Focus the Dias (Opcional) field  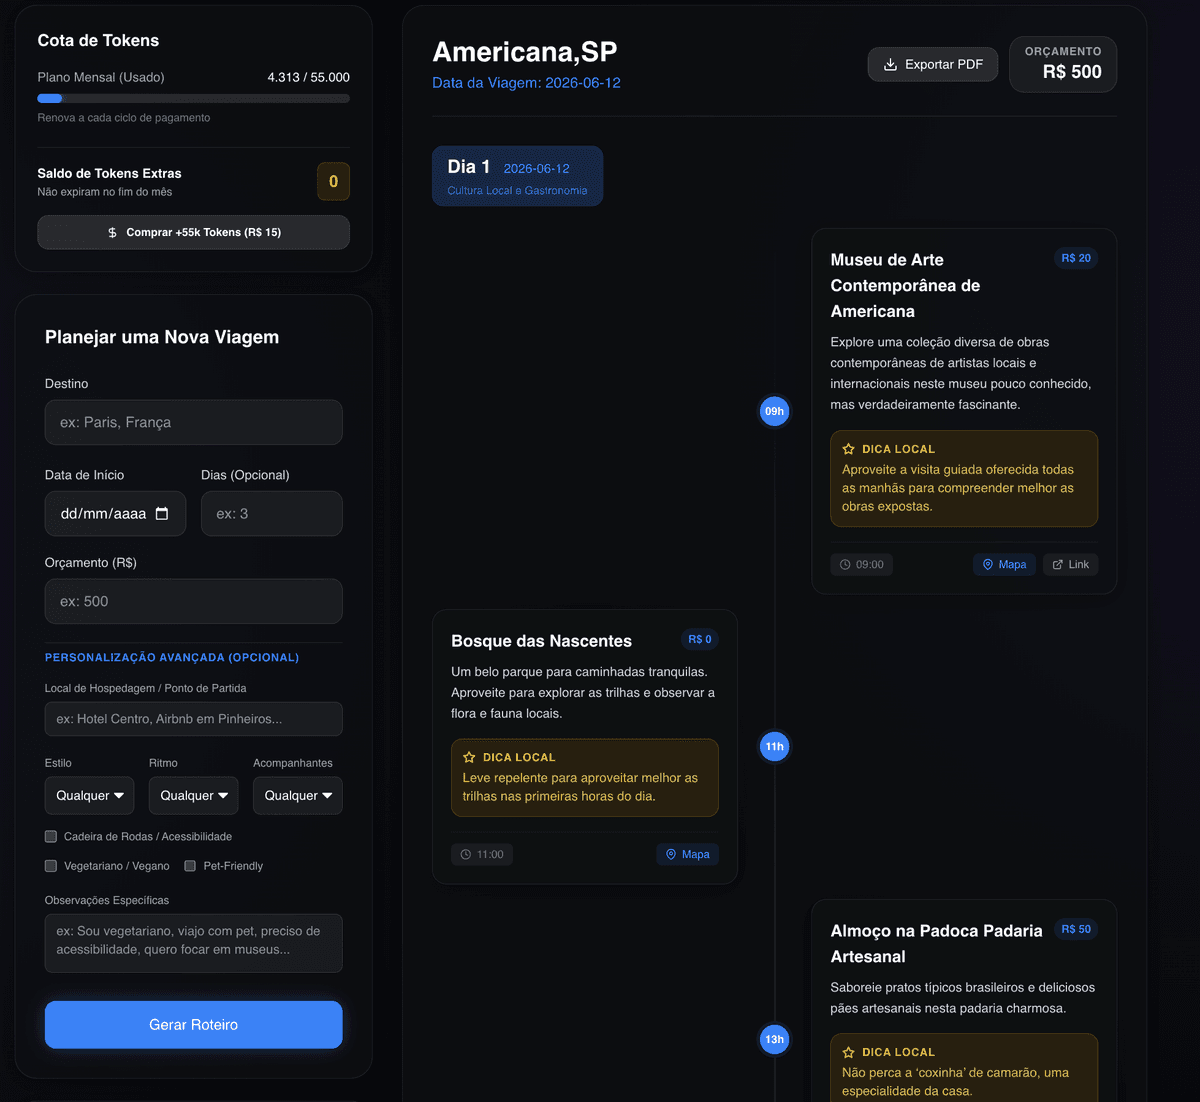tap(272, 514)
